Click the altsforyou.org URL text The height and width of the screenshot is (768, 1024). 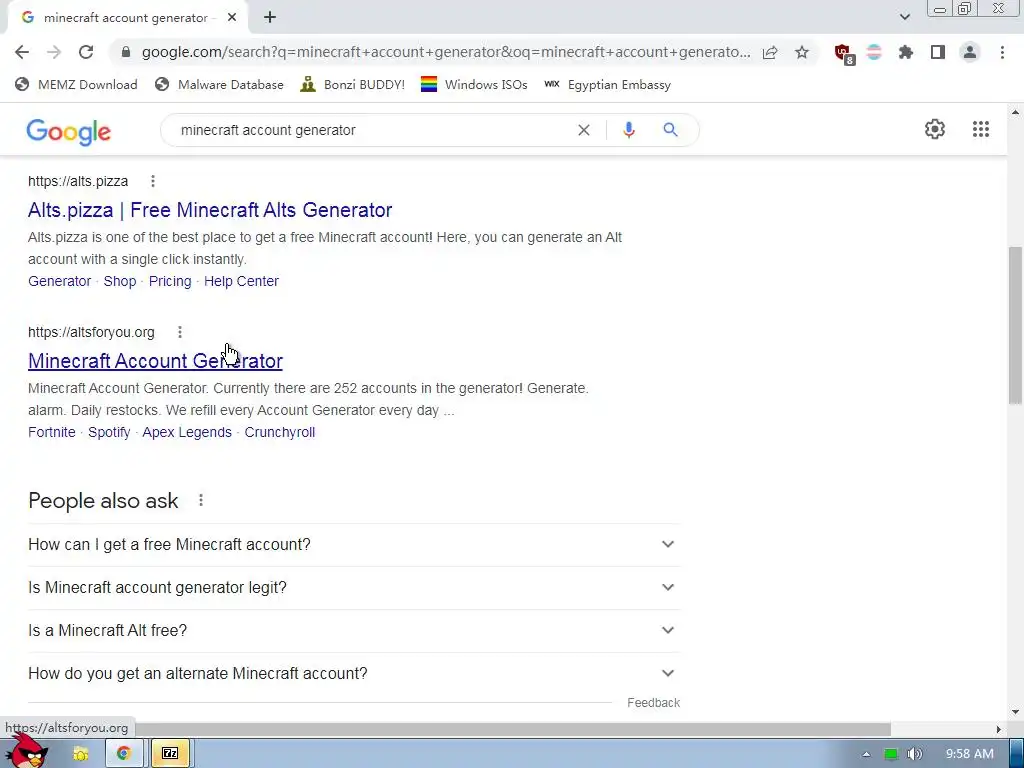pos(91,332)
